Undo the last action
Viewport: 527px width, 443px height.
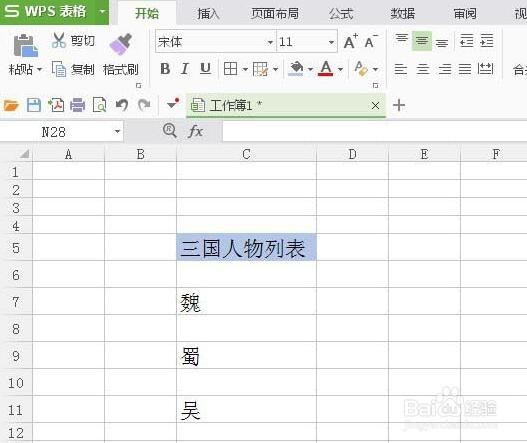pos(122,105)
